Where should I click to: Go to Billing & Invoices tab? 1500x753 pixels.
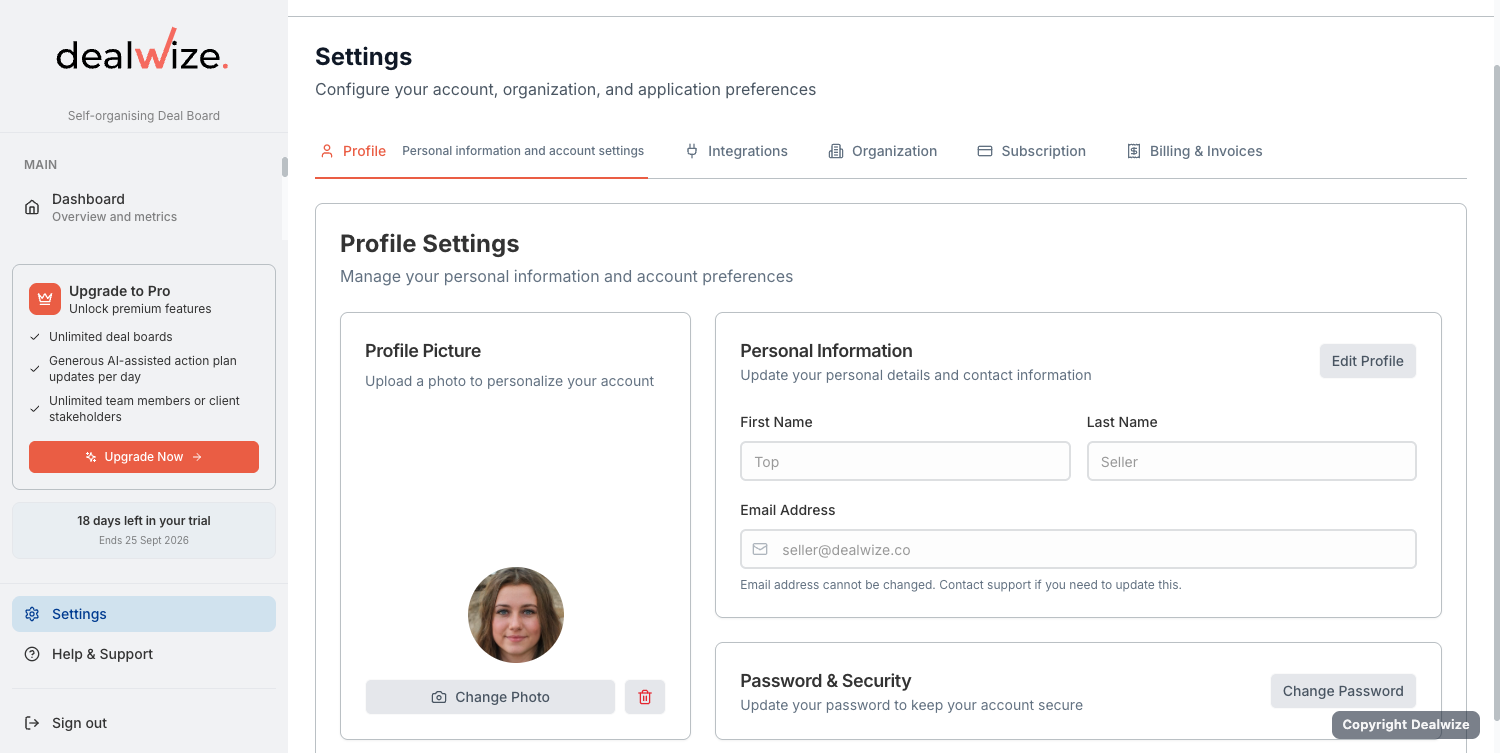coord(1195,151)
